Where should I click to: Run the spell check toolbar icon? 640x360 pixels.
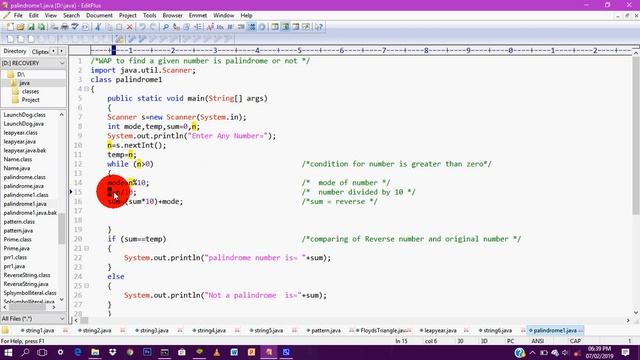coord(75,27)
